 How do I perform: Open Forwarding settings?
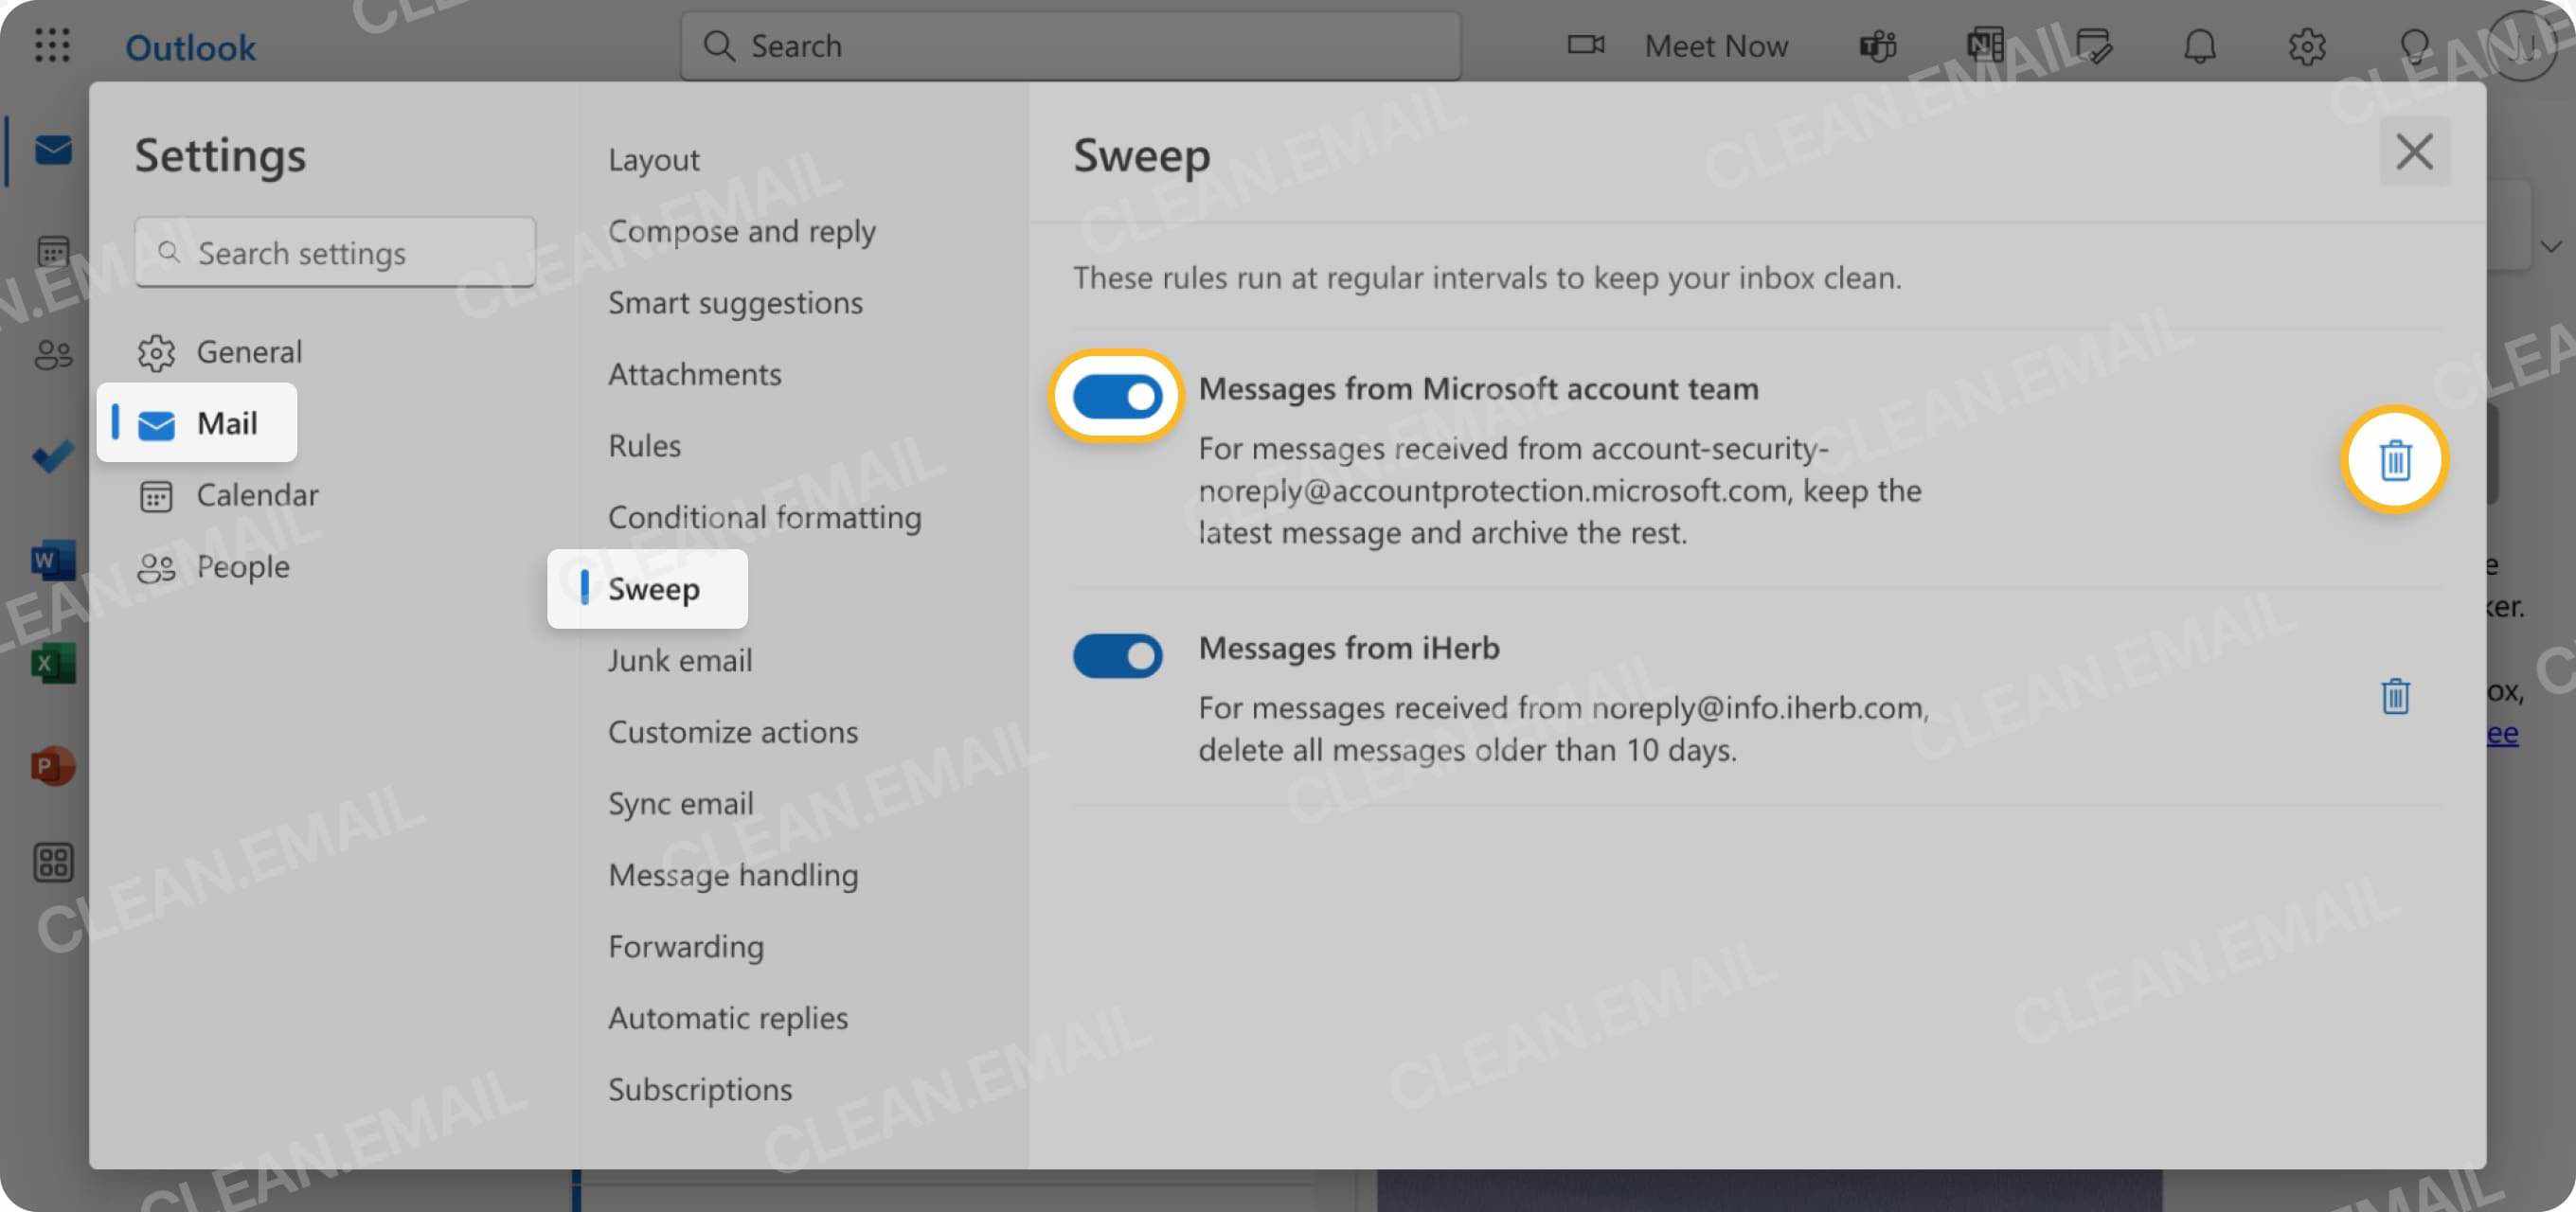coord(686,946)
